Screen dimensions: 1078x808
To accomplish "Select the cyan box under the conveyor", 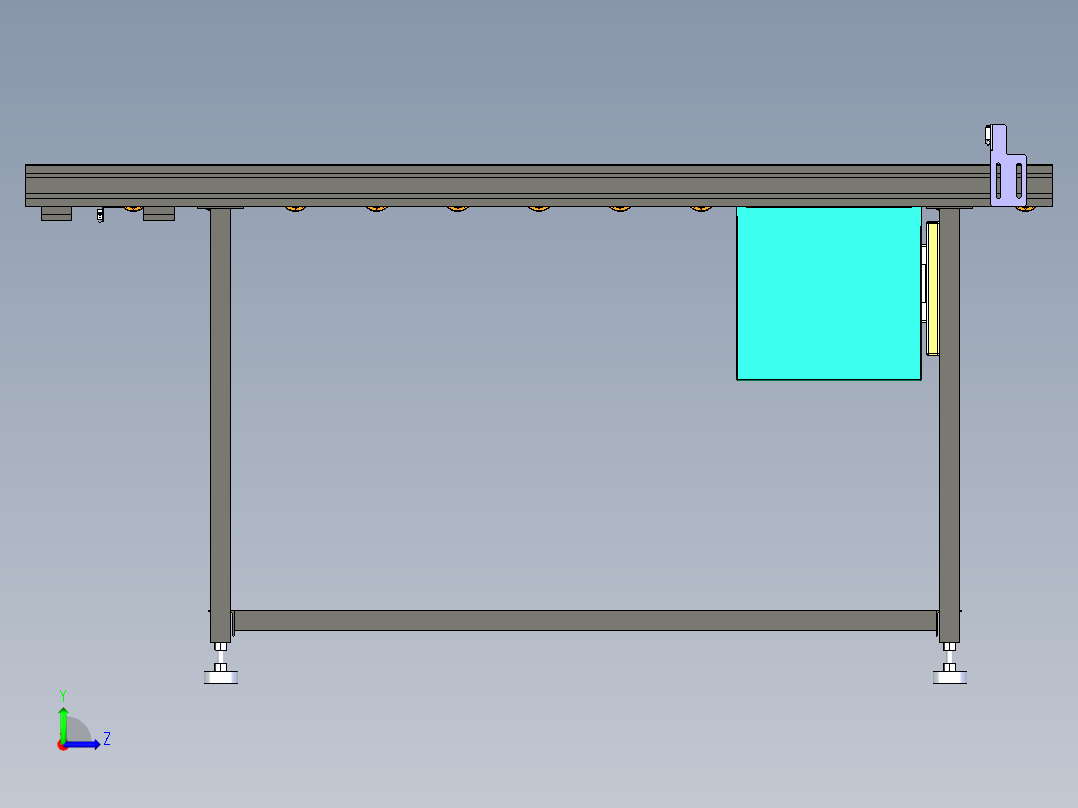I will coord(828,293).
